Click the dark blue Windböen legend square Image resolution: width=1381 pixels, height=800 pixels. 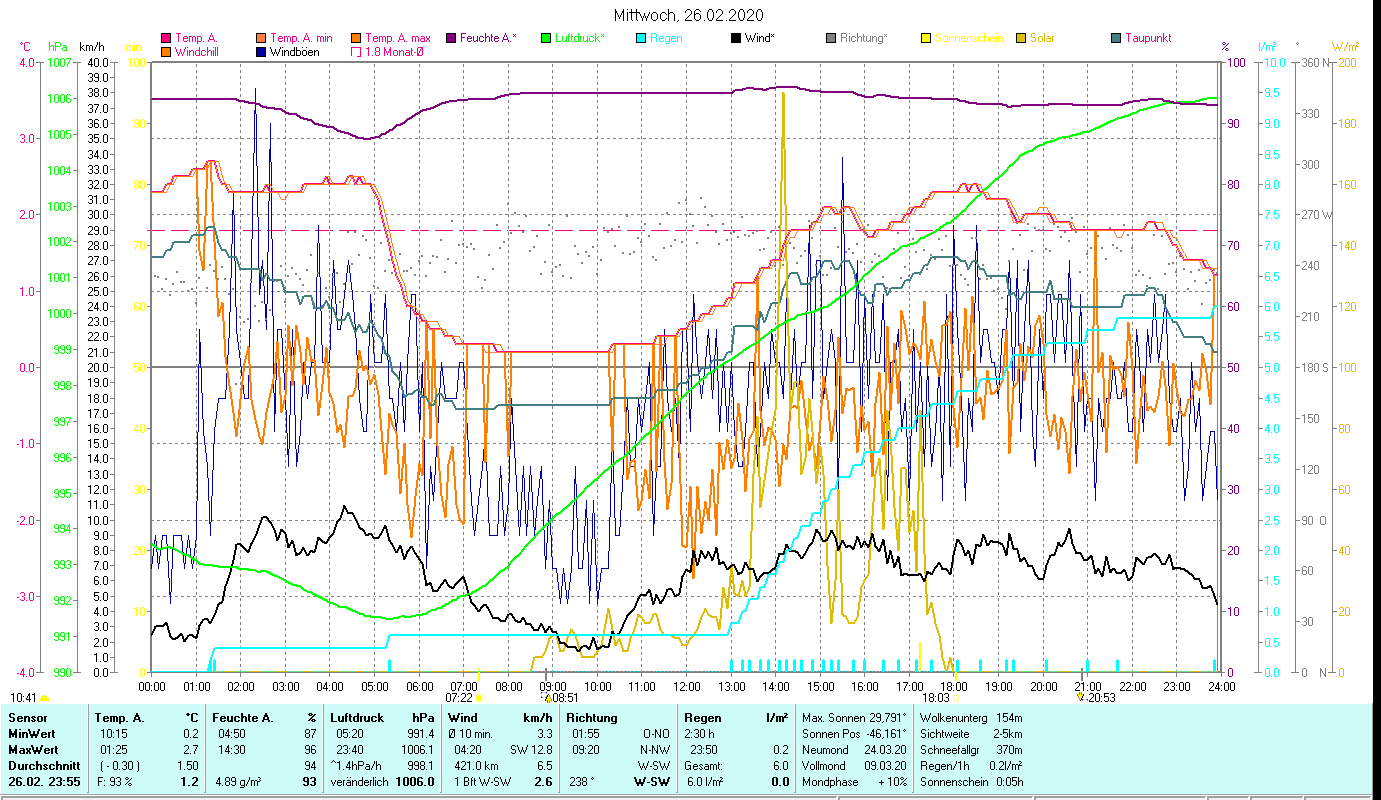click(x=262, y=52)
